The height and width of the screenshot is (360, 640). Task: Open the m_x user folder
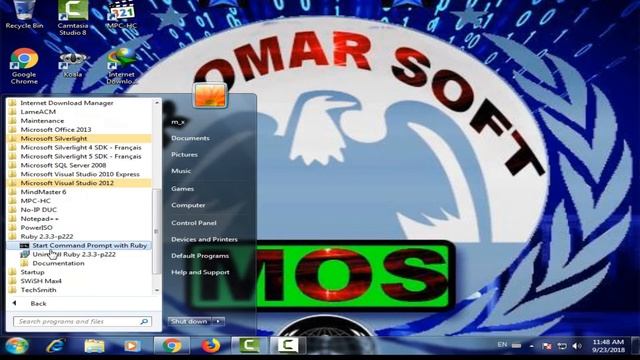click(x=178, y=122)
